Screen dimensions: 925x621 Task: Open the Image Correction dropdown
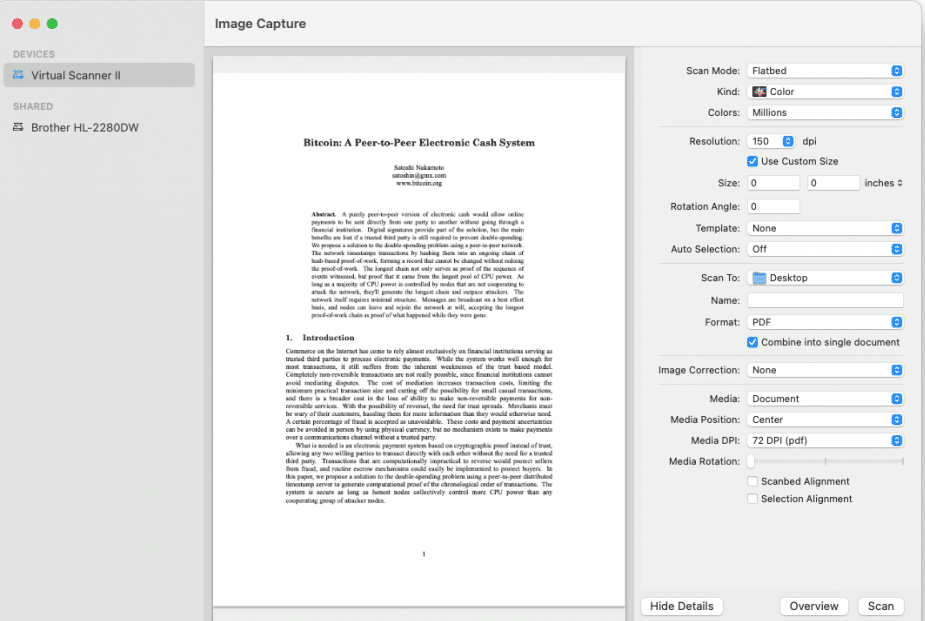[x=824, y=369]
